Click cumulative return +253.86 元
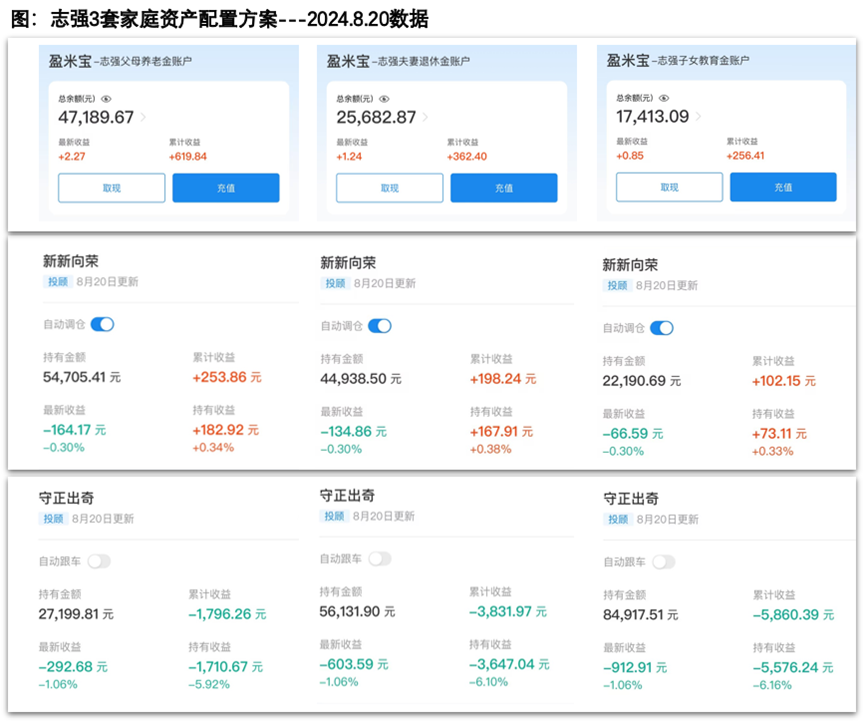Screen dimensions: 865x725 227,377
